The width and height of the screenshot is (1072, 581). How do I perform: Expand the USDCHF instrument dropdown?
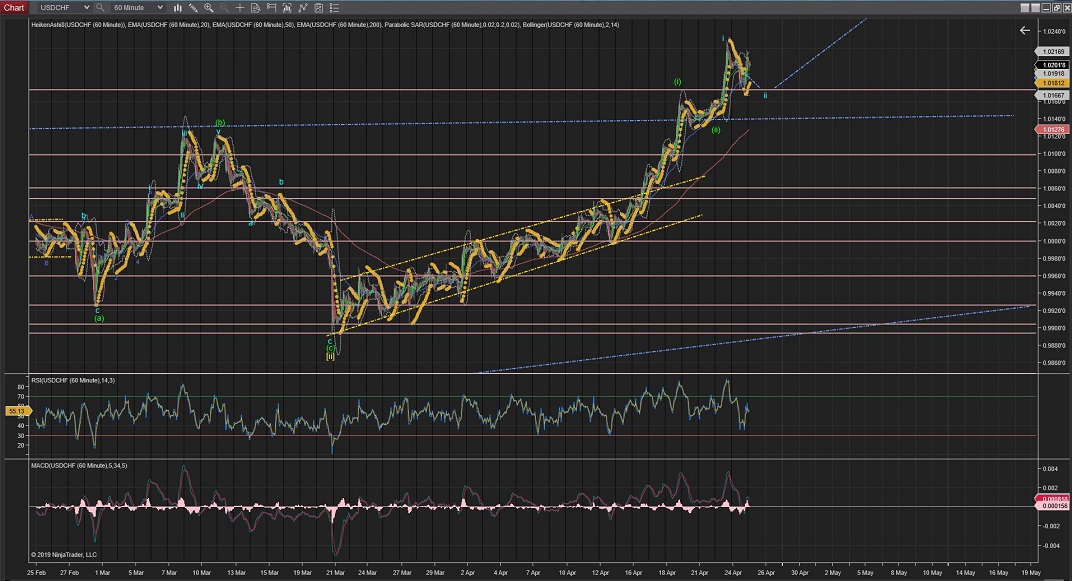coord(87,8)
